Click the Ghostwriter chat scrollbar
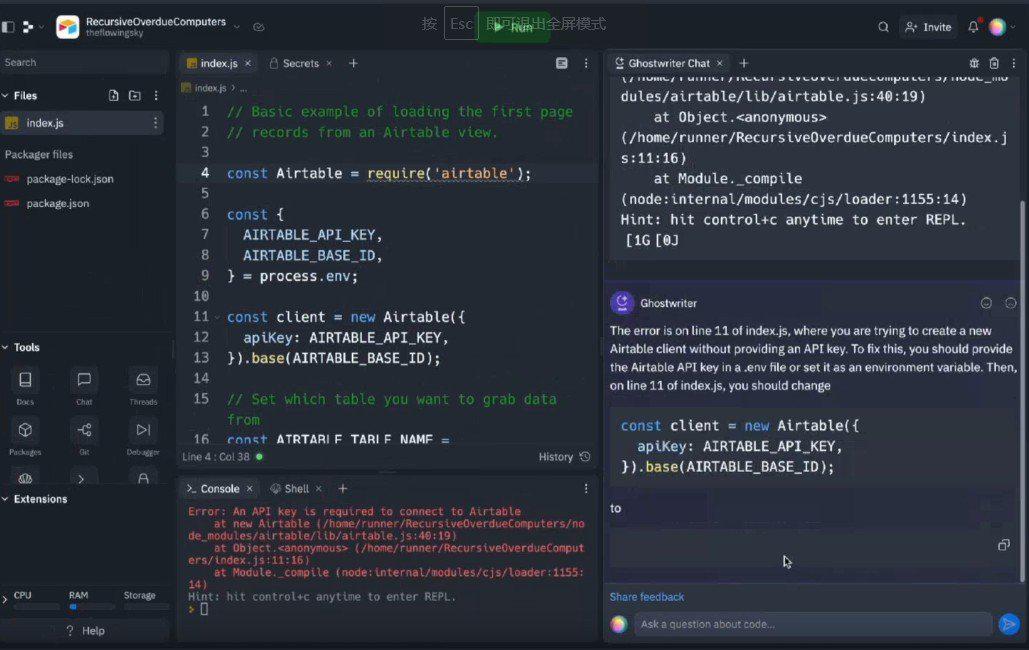 [x=1022, y=391]
